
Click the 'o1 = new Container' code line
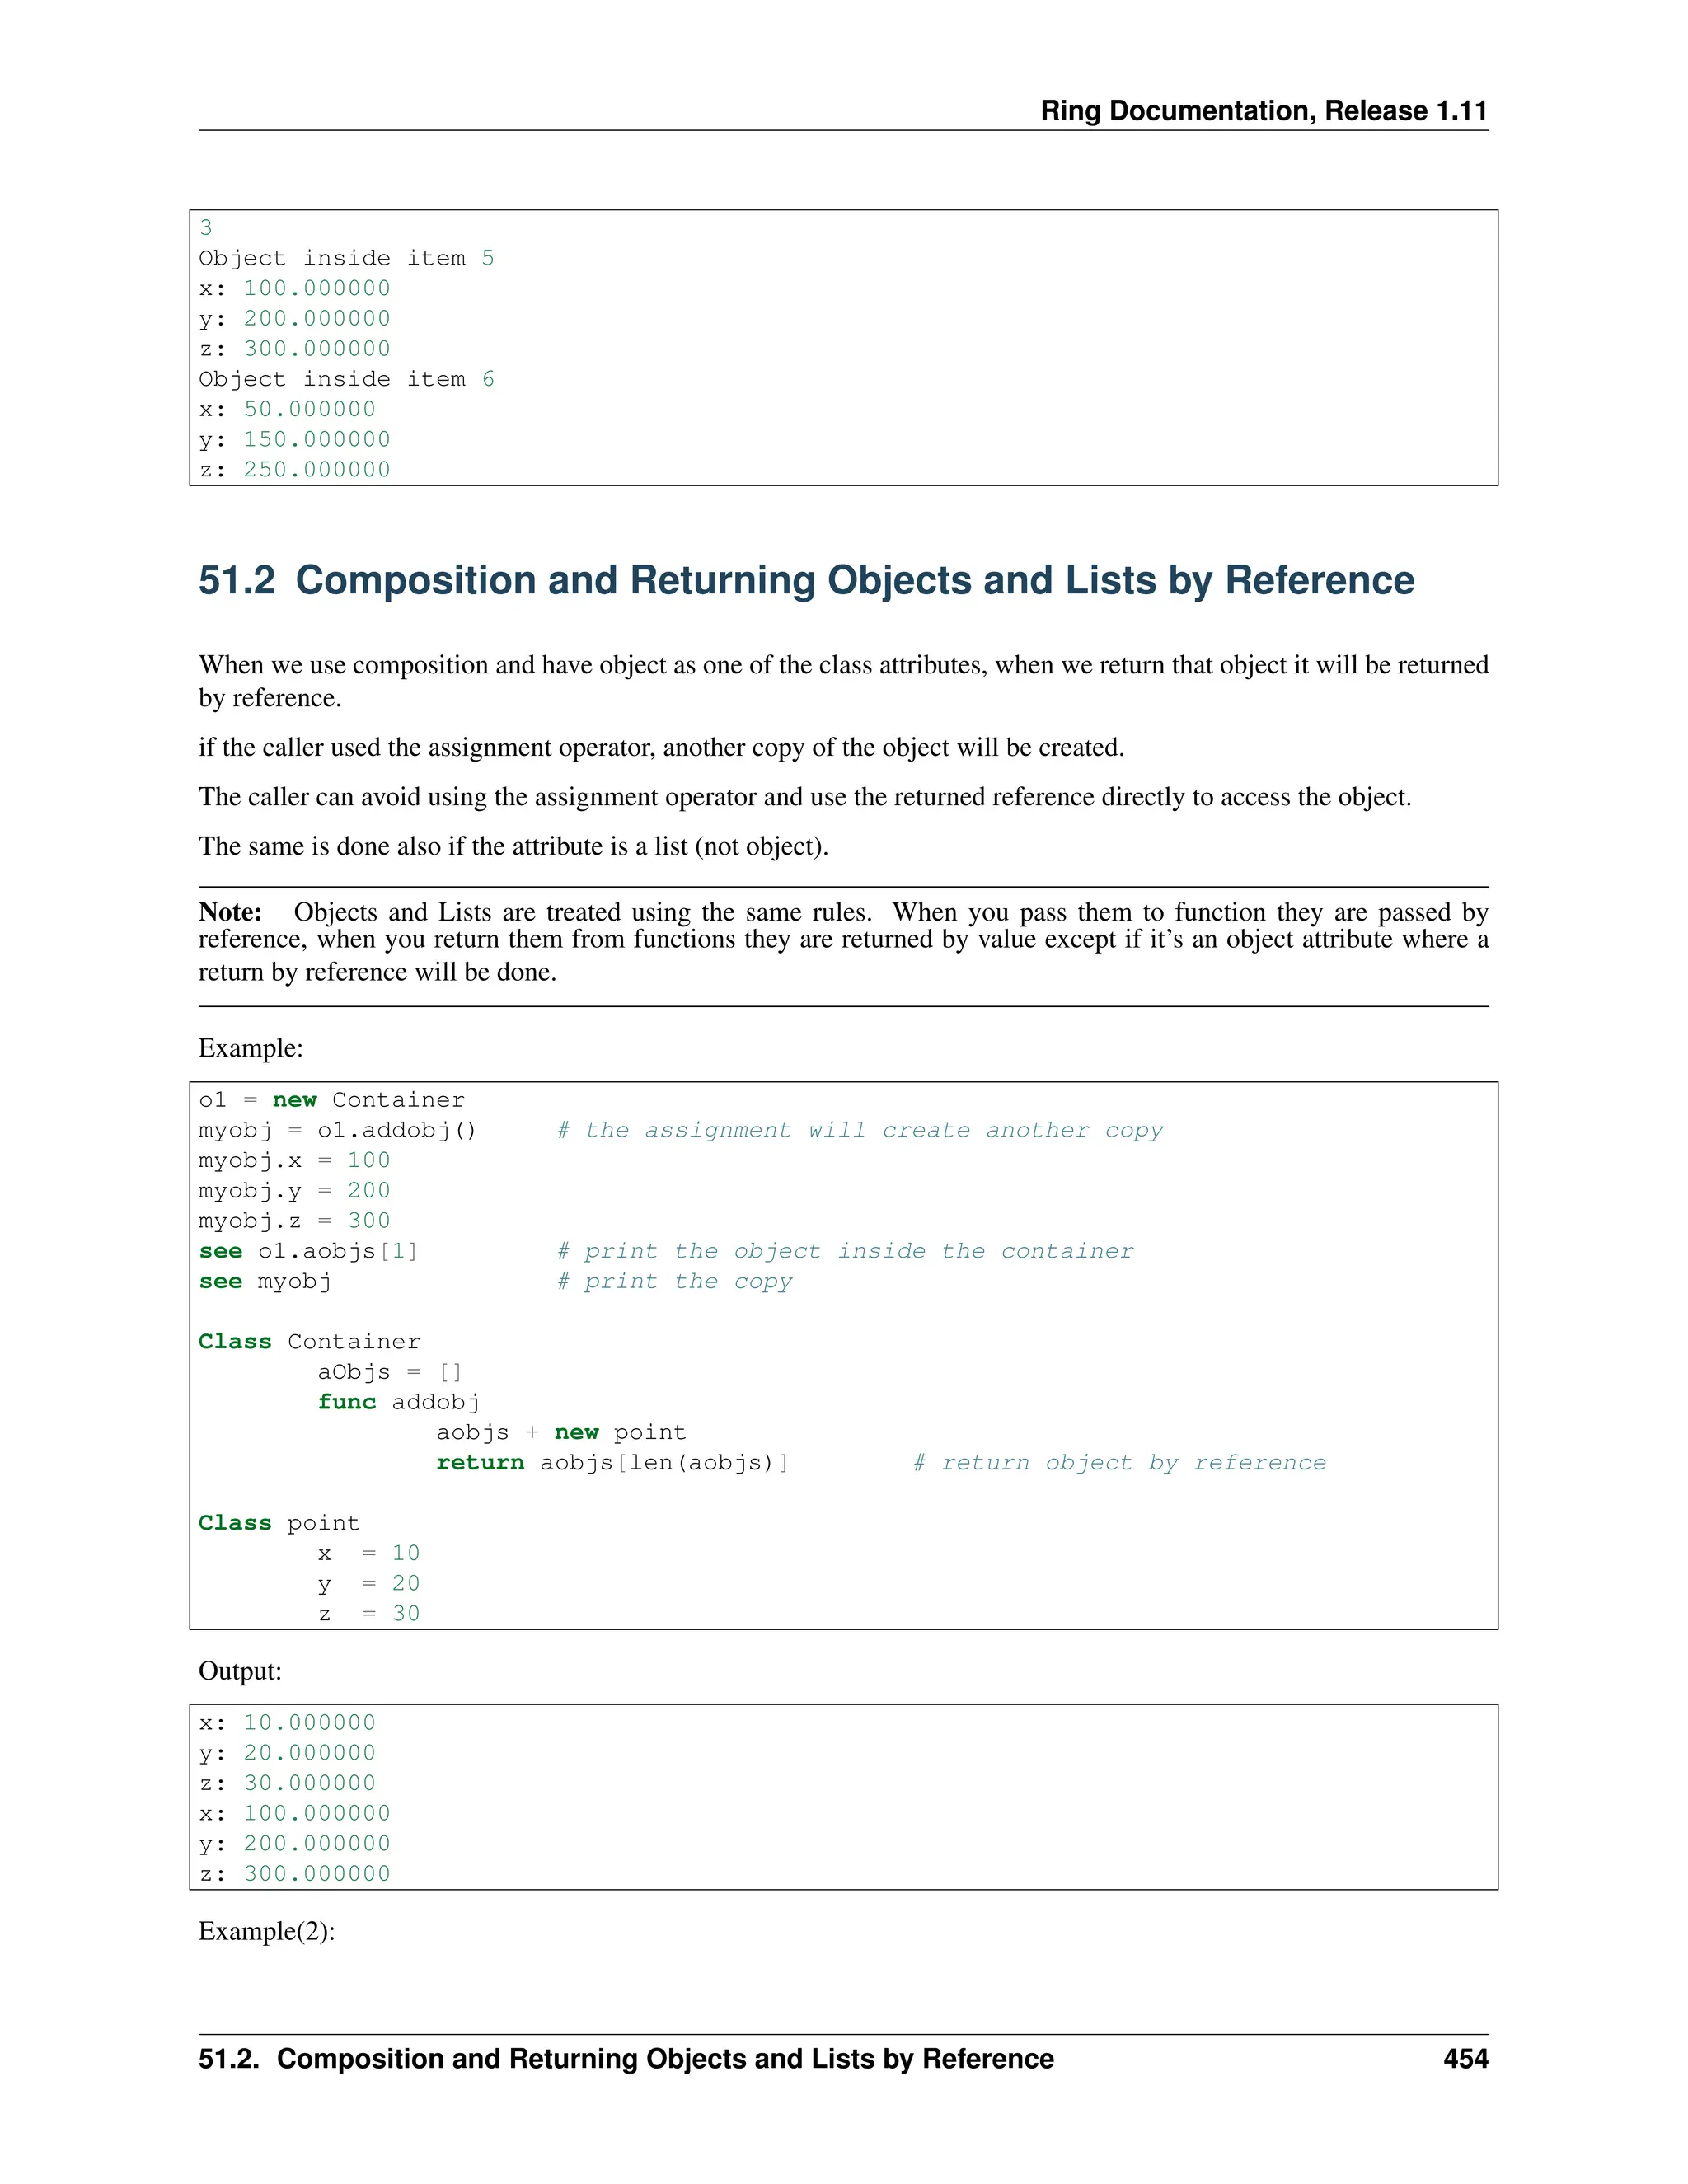point(331,1100)
